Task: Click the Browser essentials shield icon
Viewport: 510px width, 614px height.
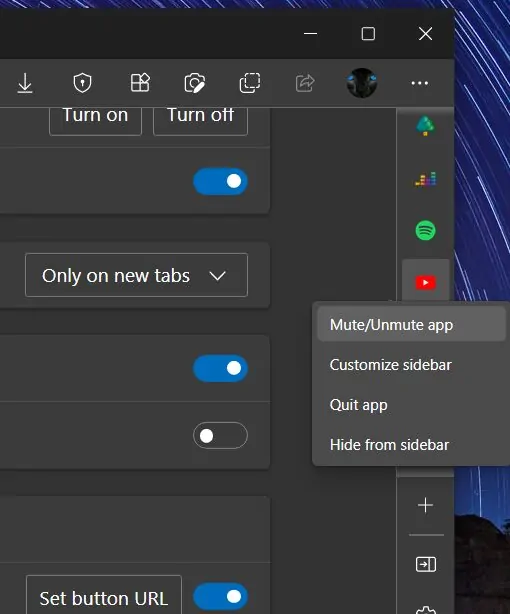Action: (x=82, y=83)
